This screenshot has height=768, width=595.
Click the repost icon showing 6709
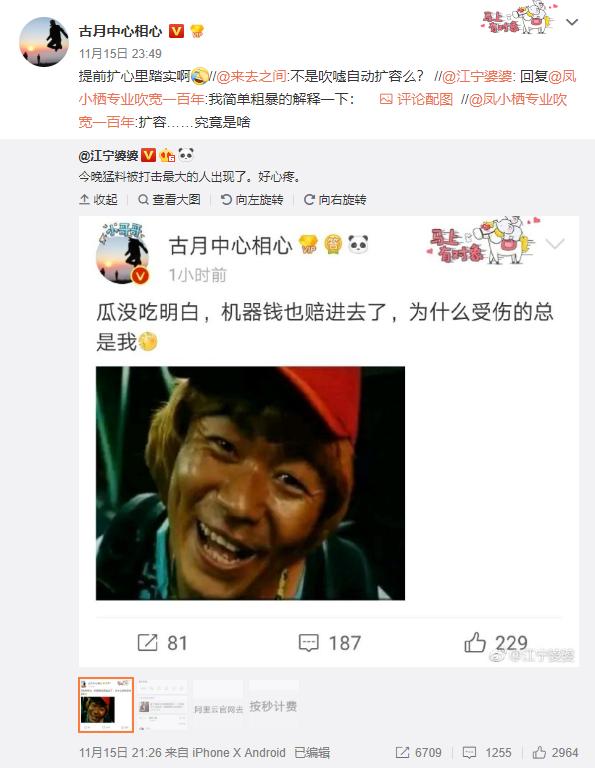[x=402, y=752]
